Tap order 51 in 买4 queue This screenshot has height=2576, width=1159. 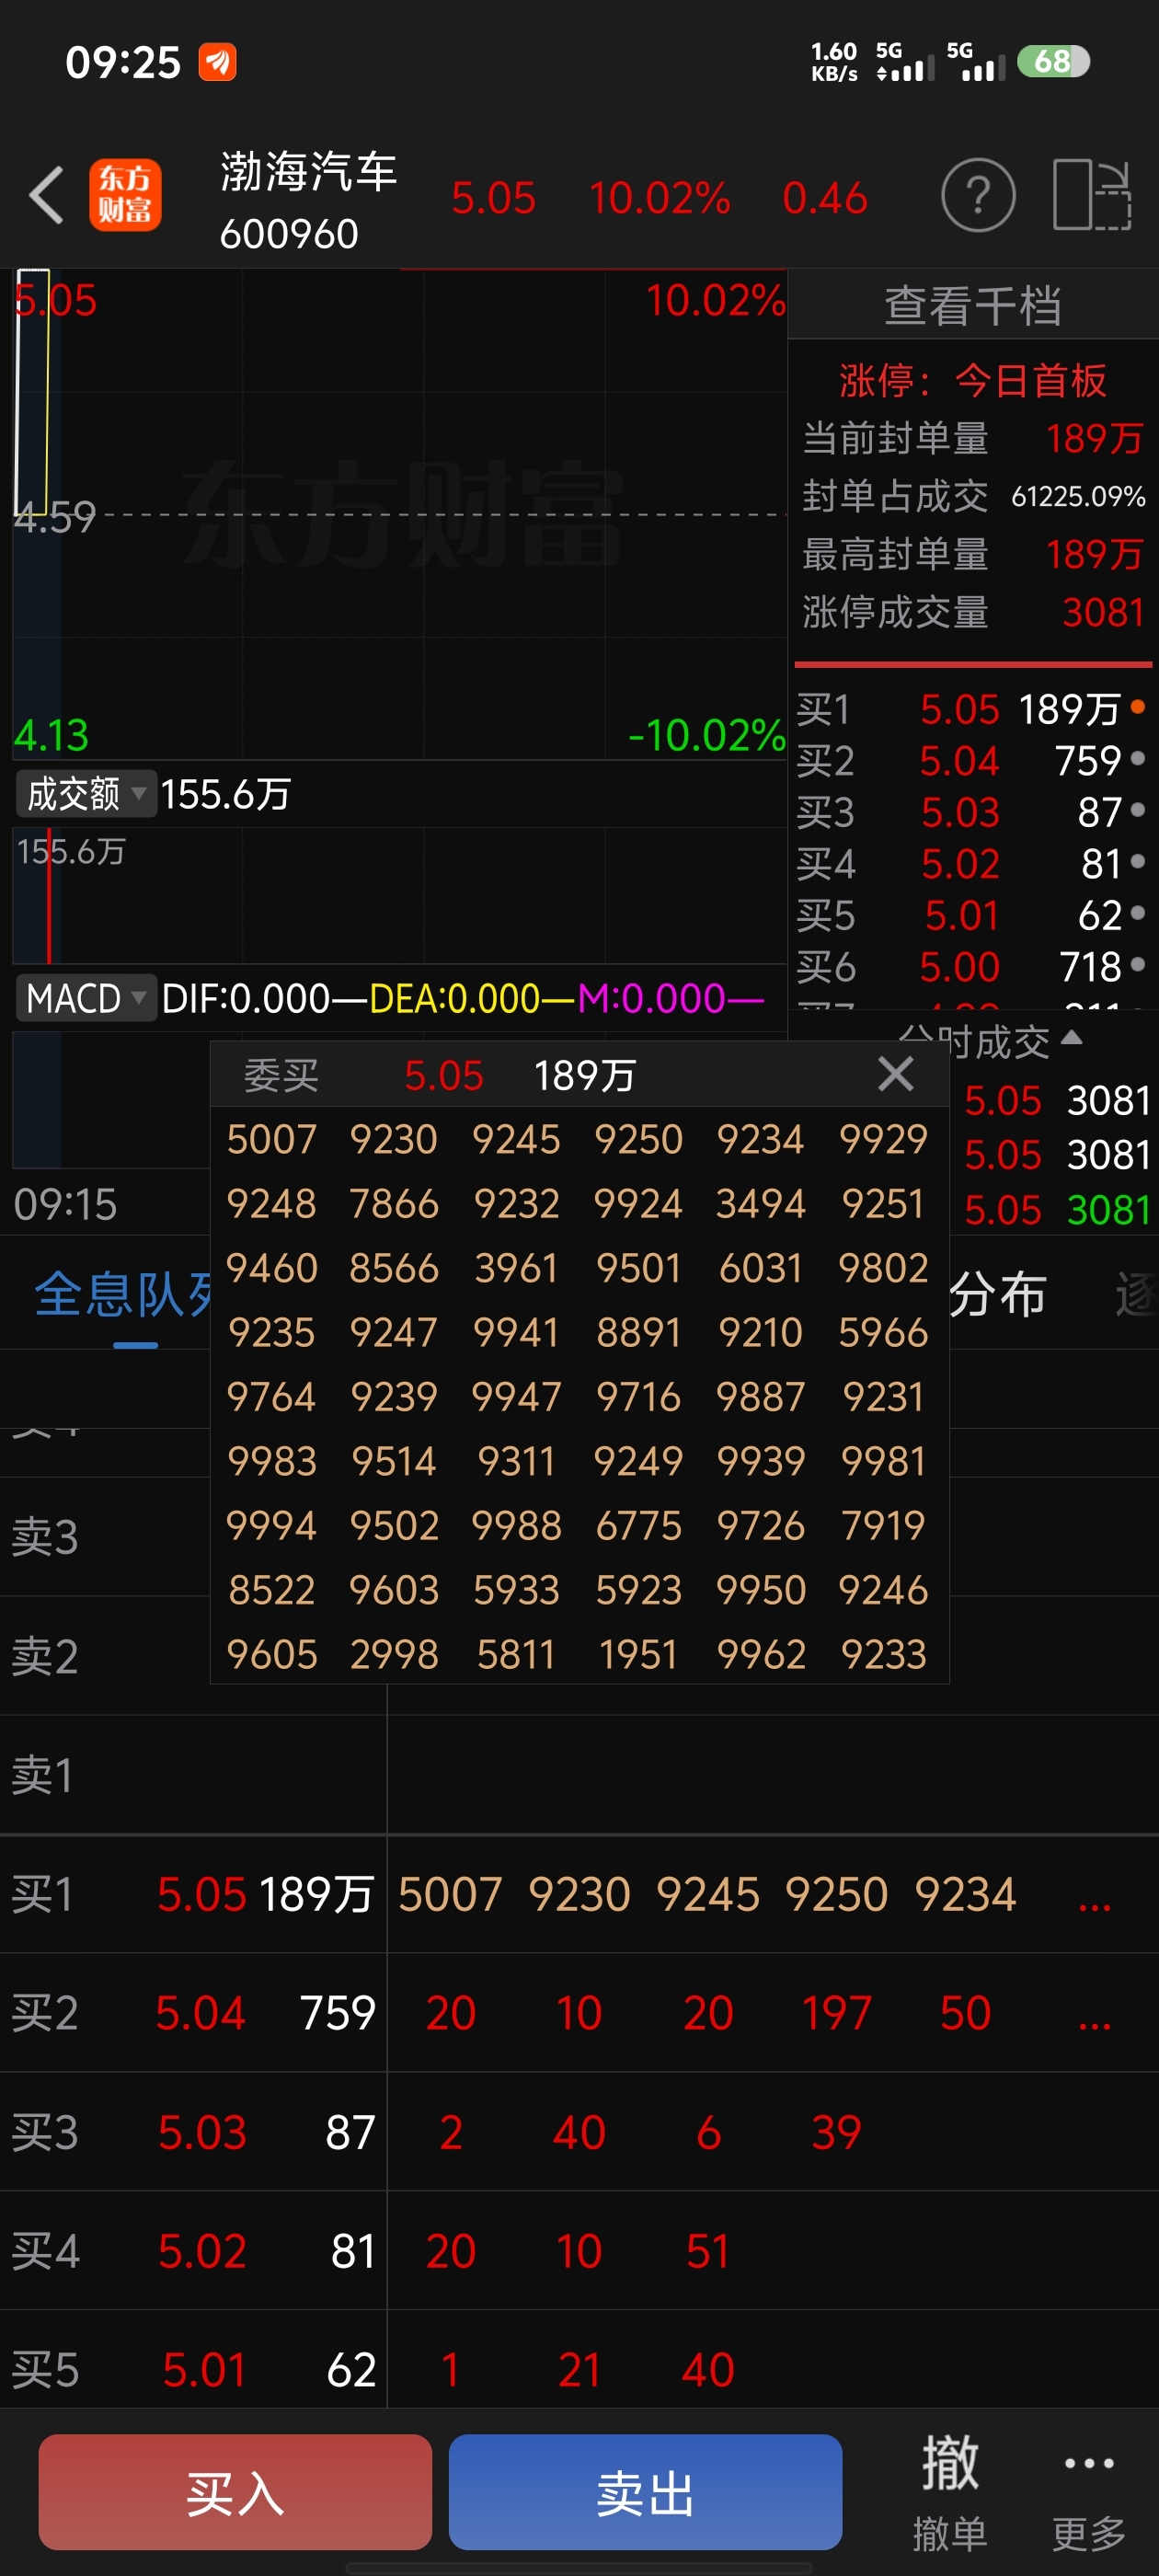click(x=708, y=2250)
